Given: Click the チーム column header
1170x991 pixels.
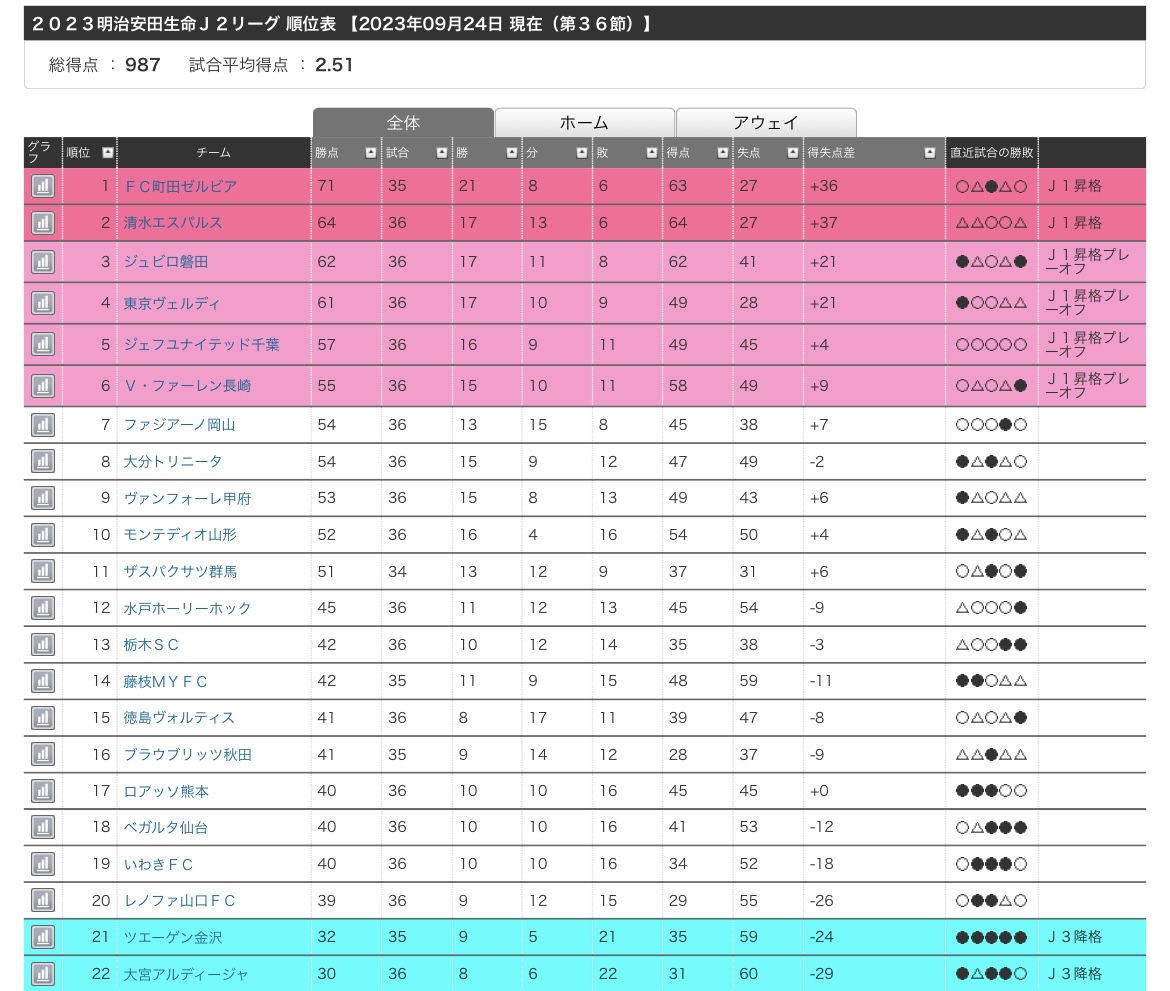Looking at the screenshot, I should point(213,153).
